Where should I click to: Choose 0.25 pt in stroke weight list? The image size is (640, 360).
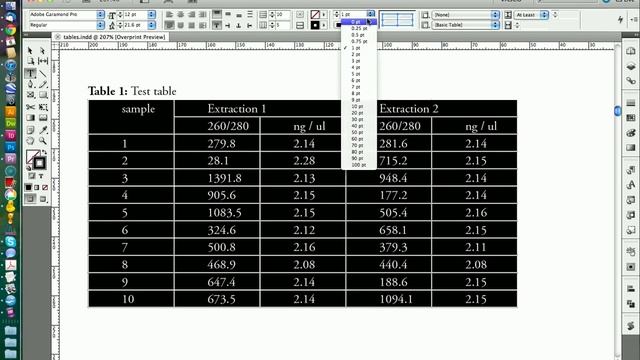359,28
